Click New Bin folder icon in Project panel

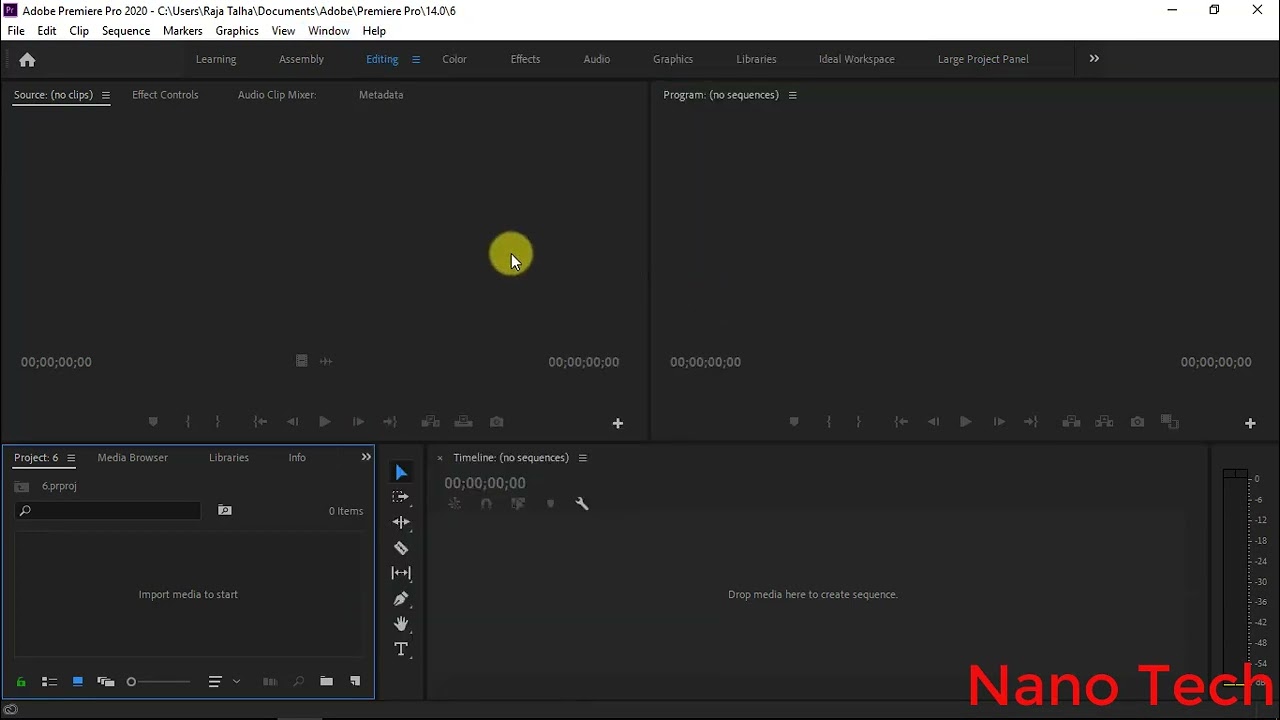[326, 681]
